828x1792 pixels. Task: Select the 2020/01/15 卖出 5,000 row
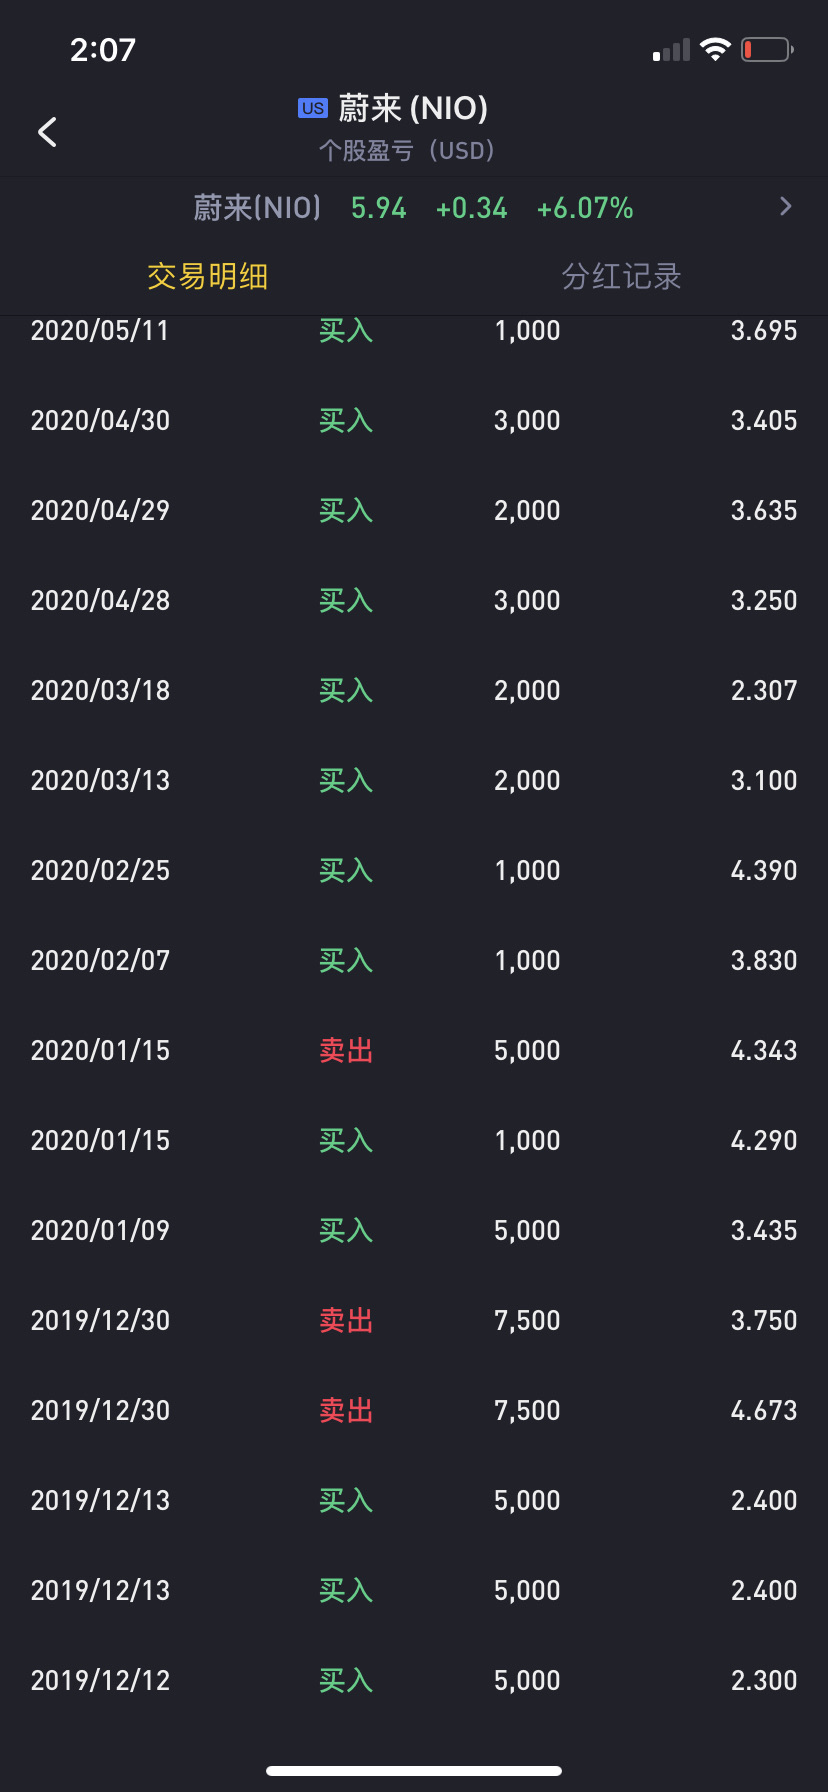pyautogui.click(x=414, y=1050)
